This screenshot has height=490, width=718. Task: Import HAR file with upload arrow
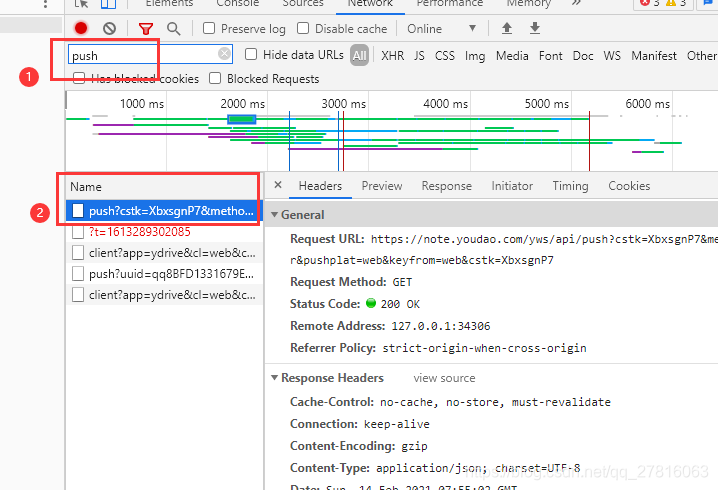click(506, 28)
